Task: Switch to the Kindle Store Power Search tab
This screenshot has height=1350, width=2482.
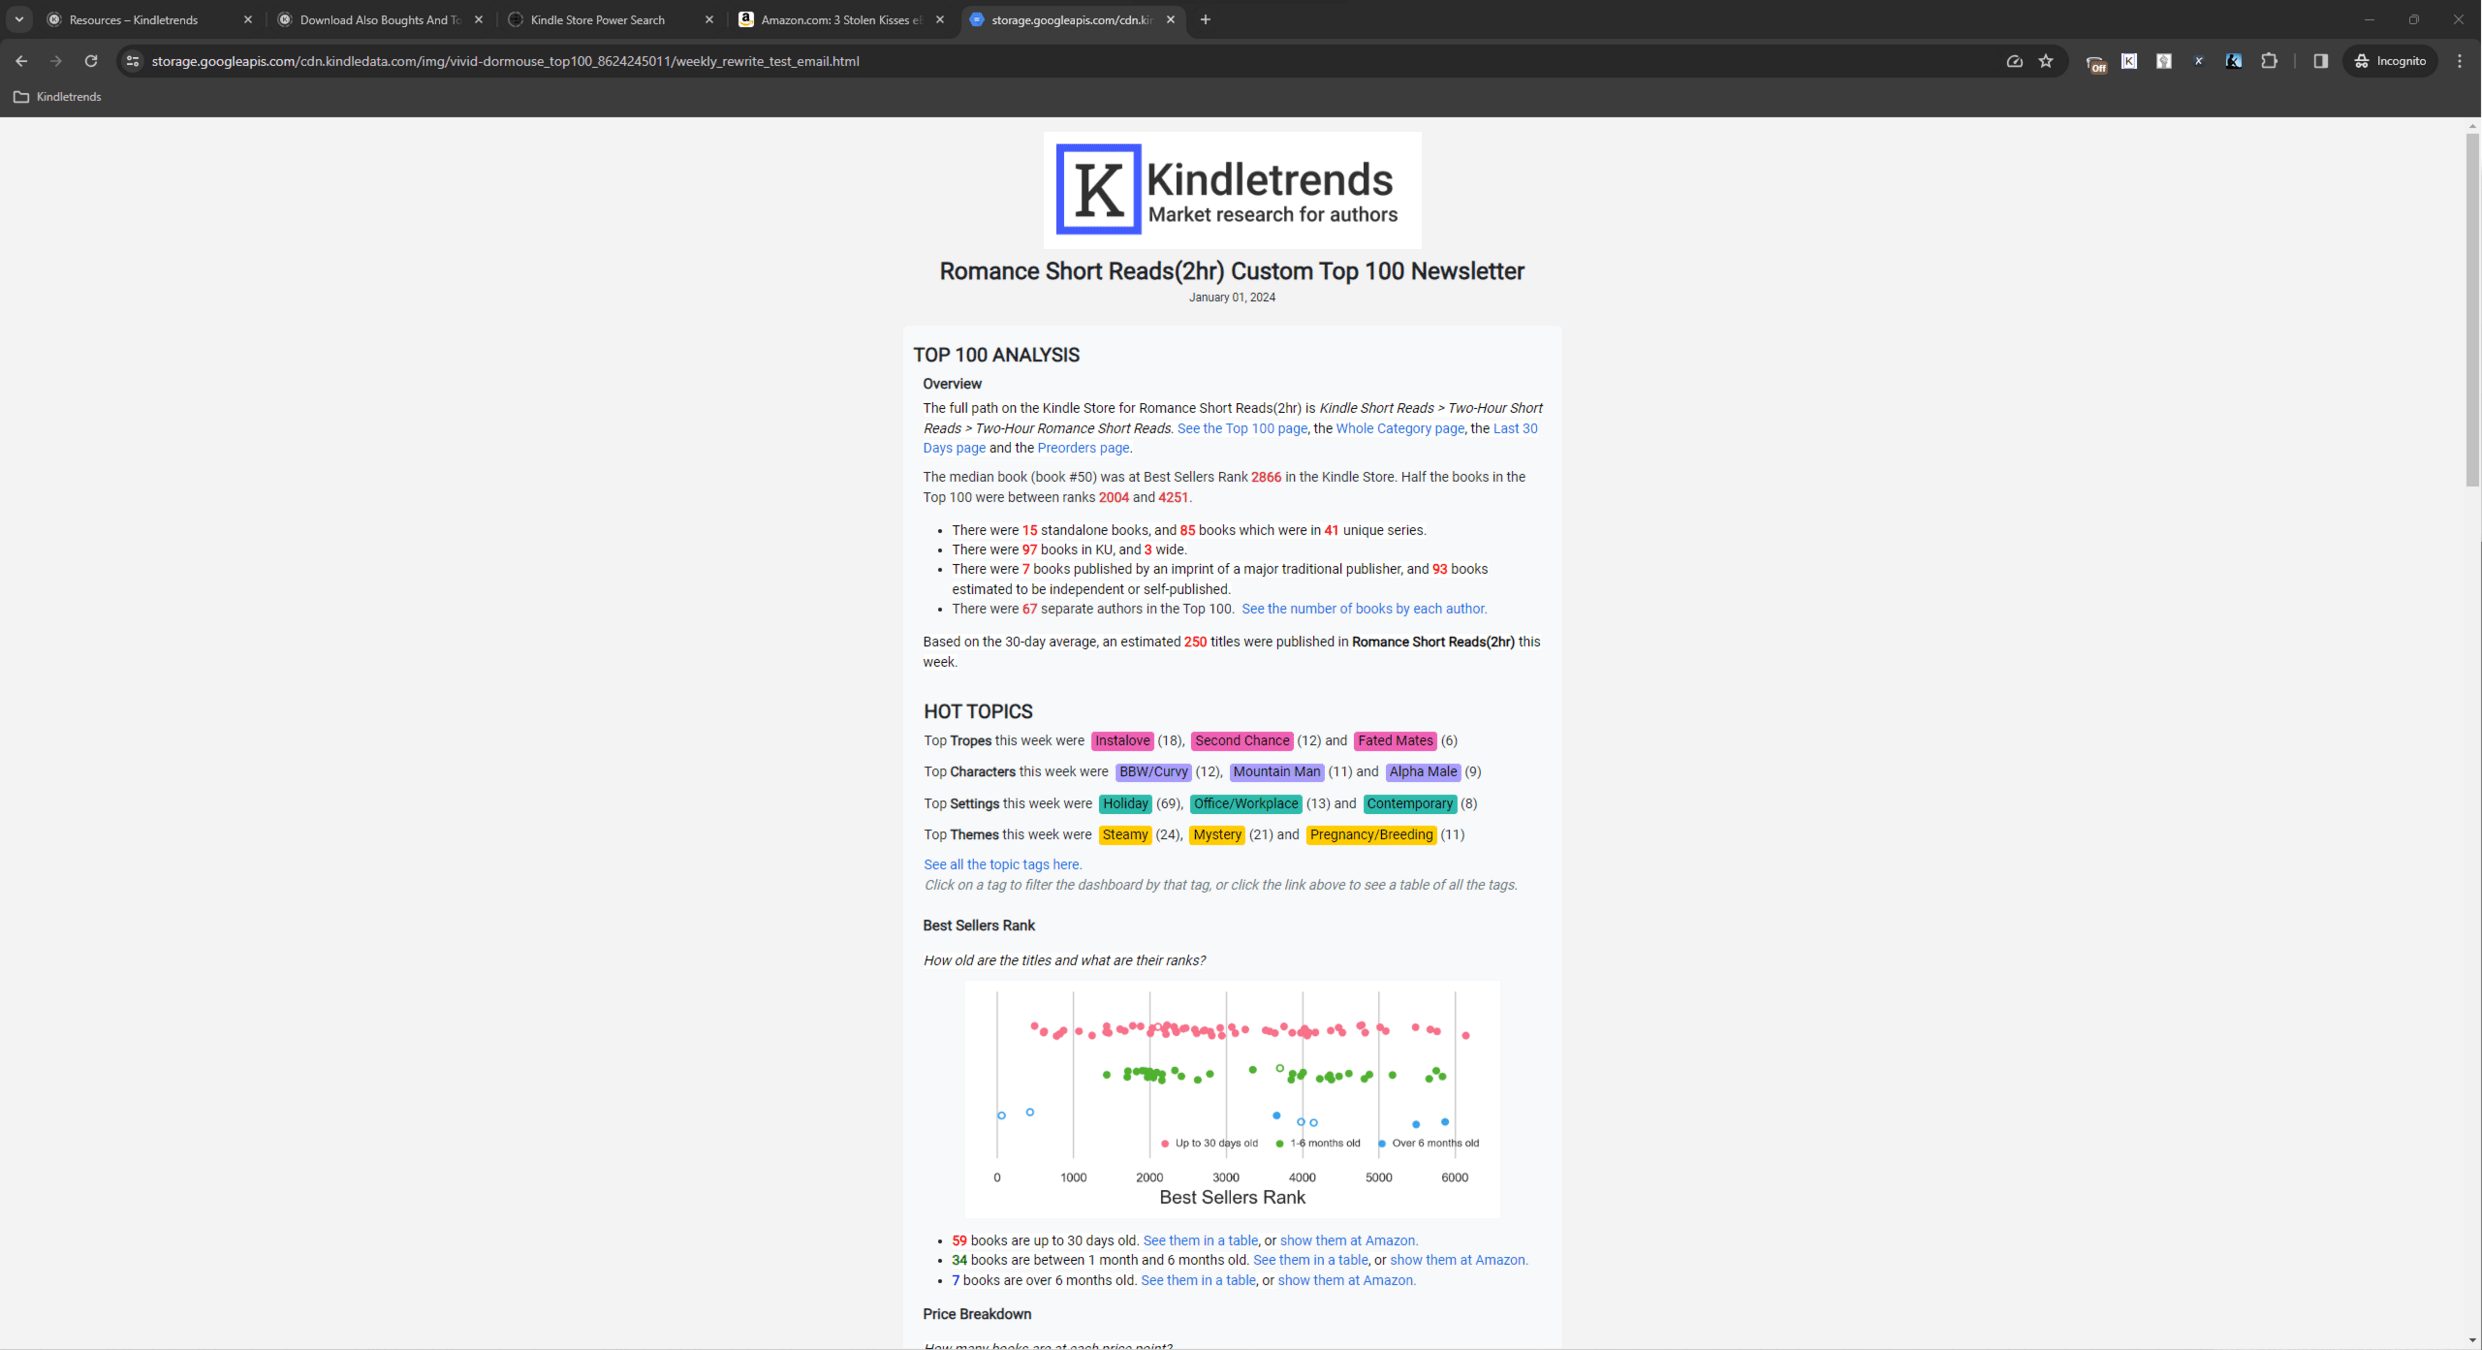Action: [598, 20]
